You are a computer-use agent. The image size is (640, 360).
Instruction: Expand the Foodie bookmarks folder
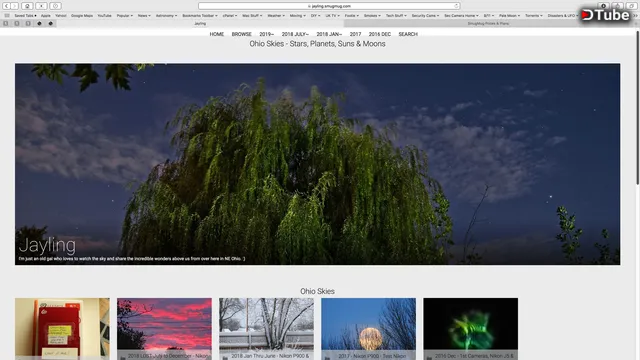point(352,16)
